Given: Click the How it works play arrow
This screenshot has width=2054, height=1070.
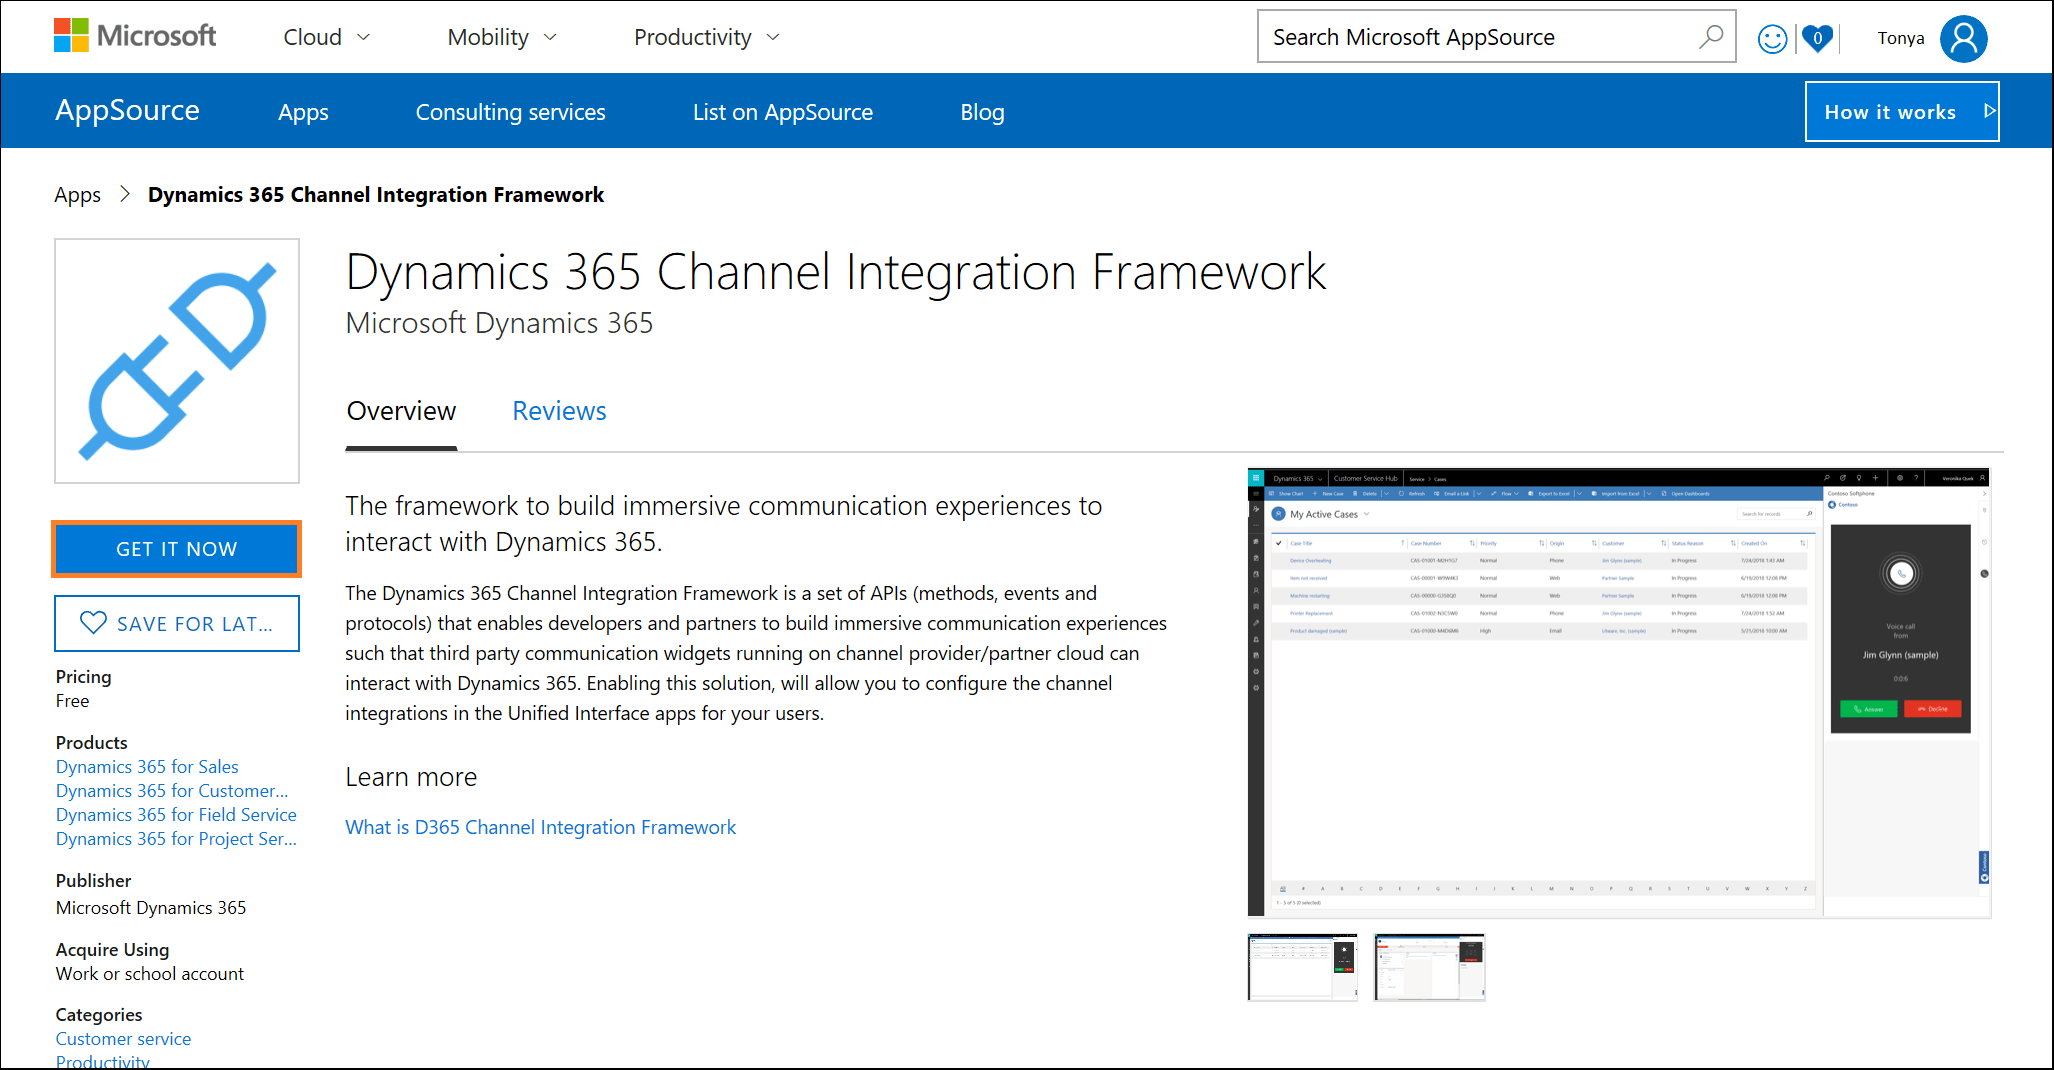Looking at the screenshot, I should click(1989, 111).
